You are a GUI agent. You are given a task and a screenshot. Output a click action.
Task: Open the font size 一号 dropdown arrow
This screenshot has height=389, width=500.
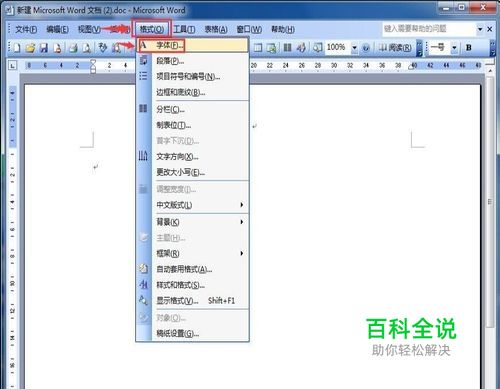click(x=454, y=48)
